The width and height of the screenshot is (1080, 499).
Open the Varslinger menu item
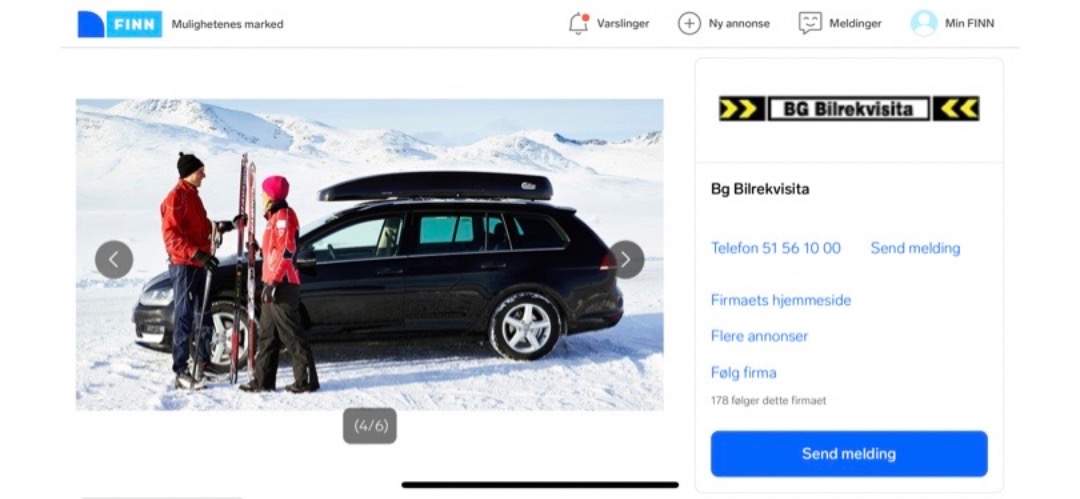point(623,23)
